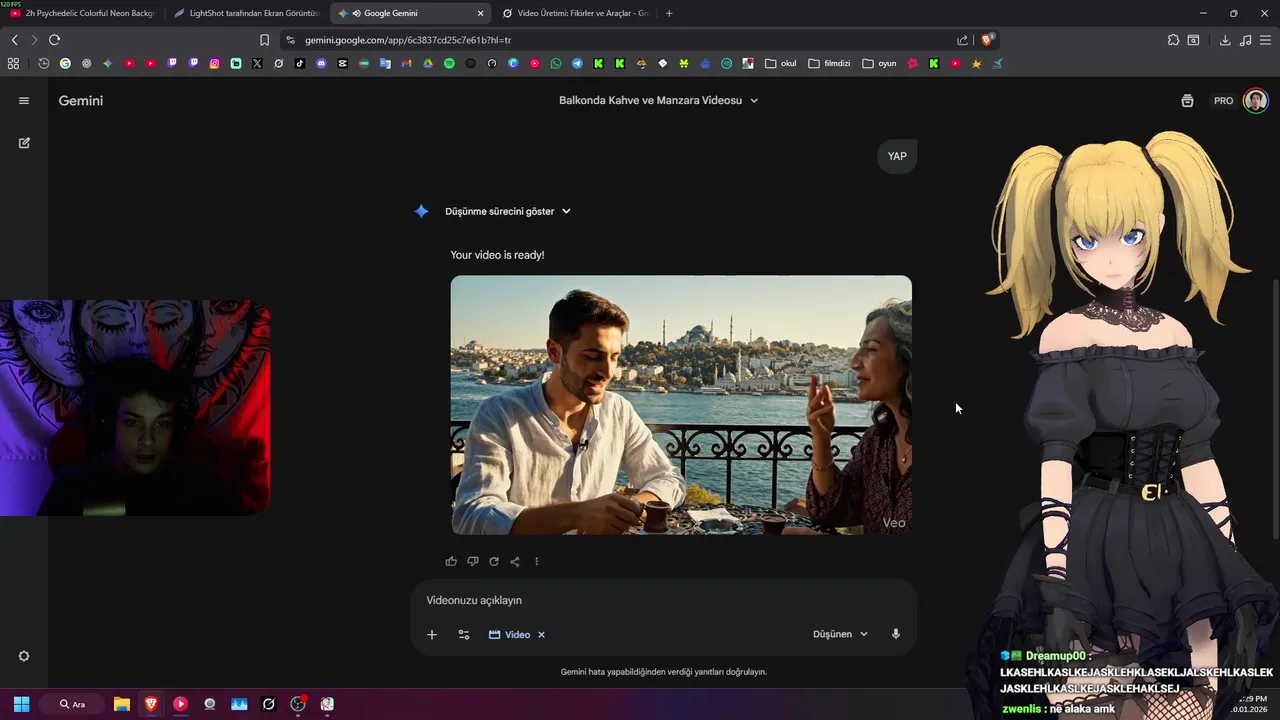The image size is (1280, 720).
Task: Start a new chat with the compose icon
Action: 24,143
